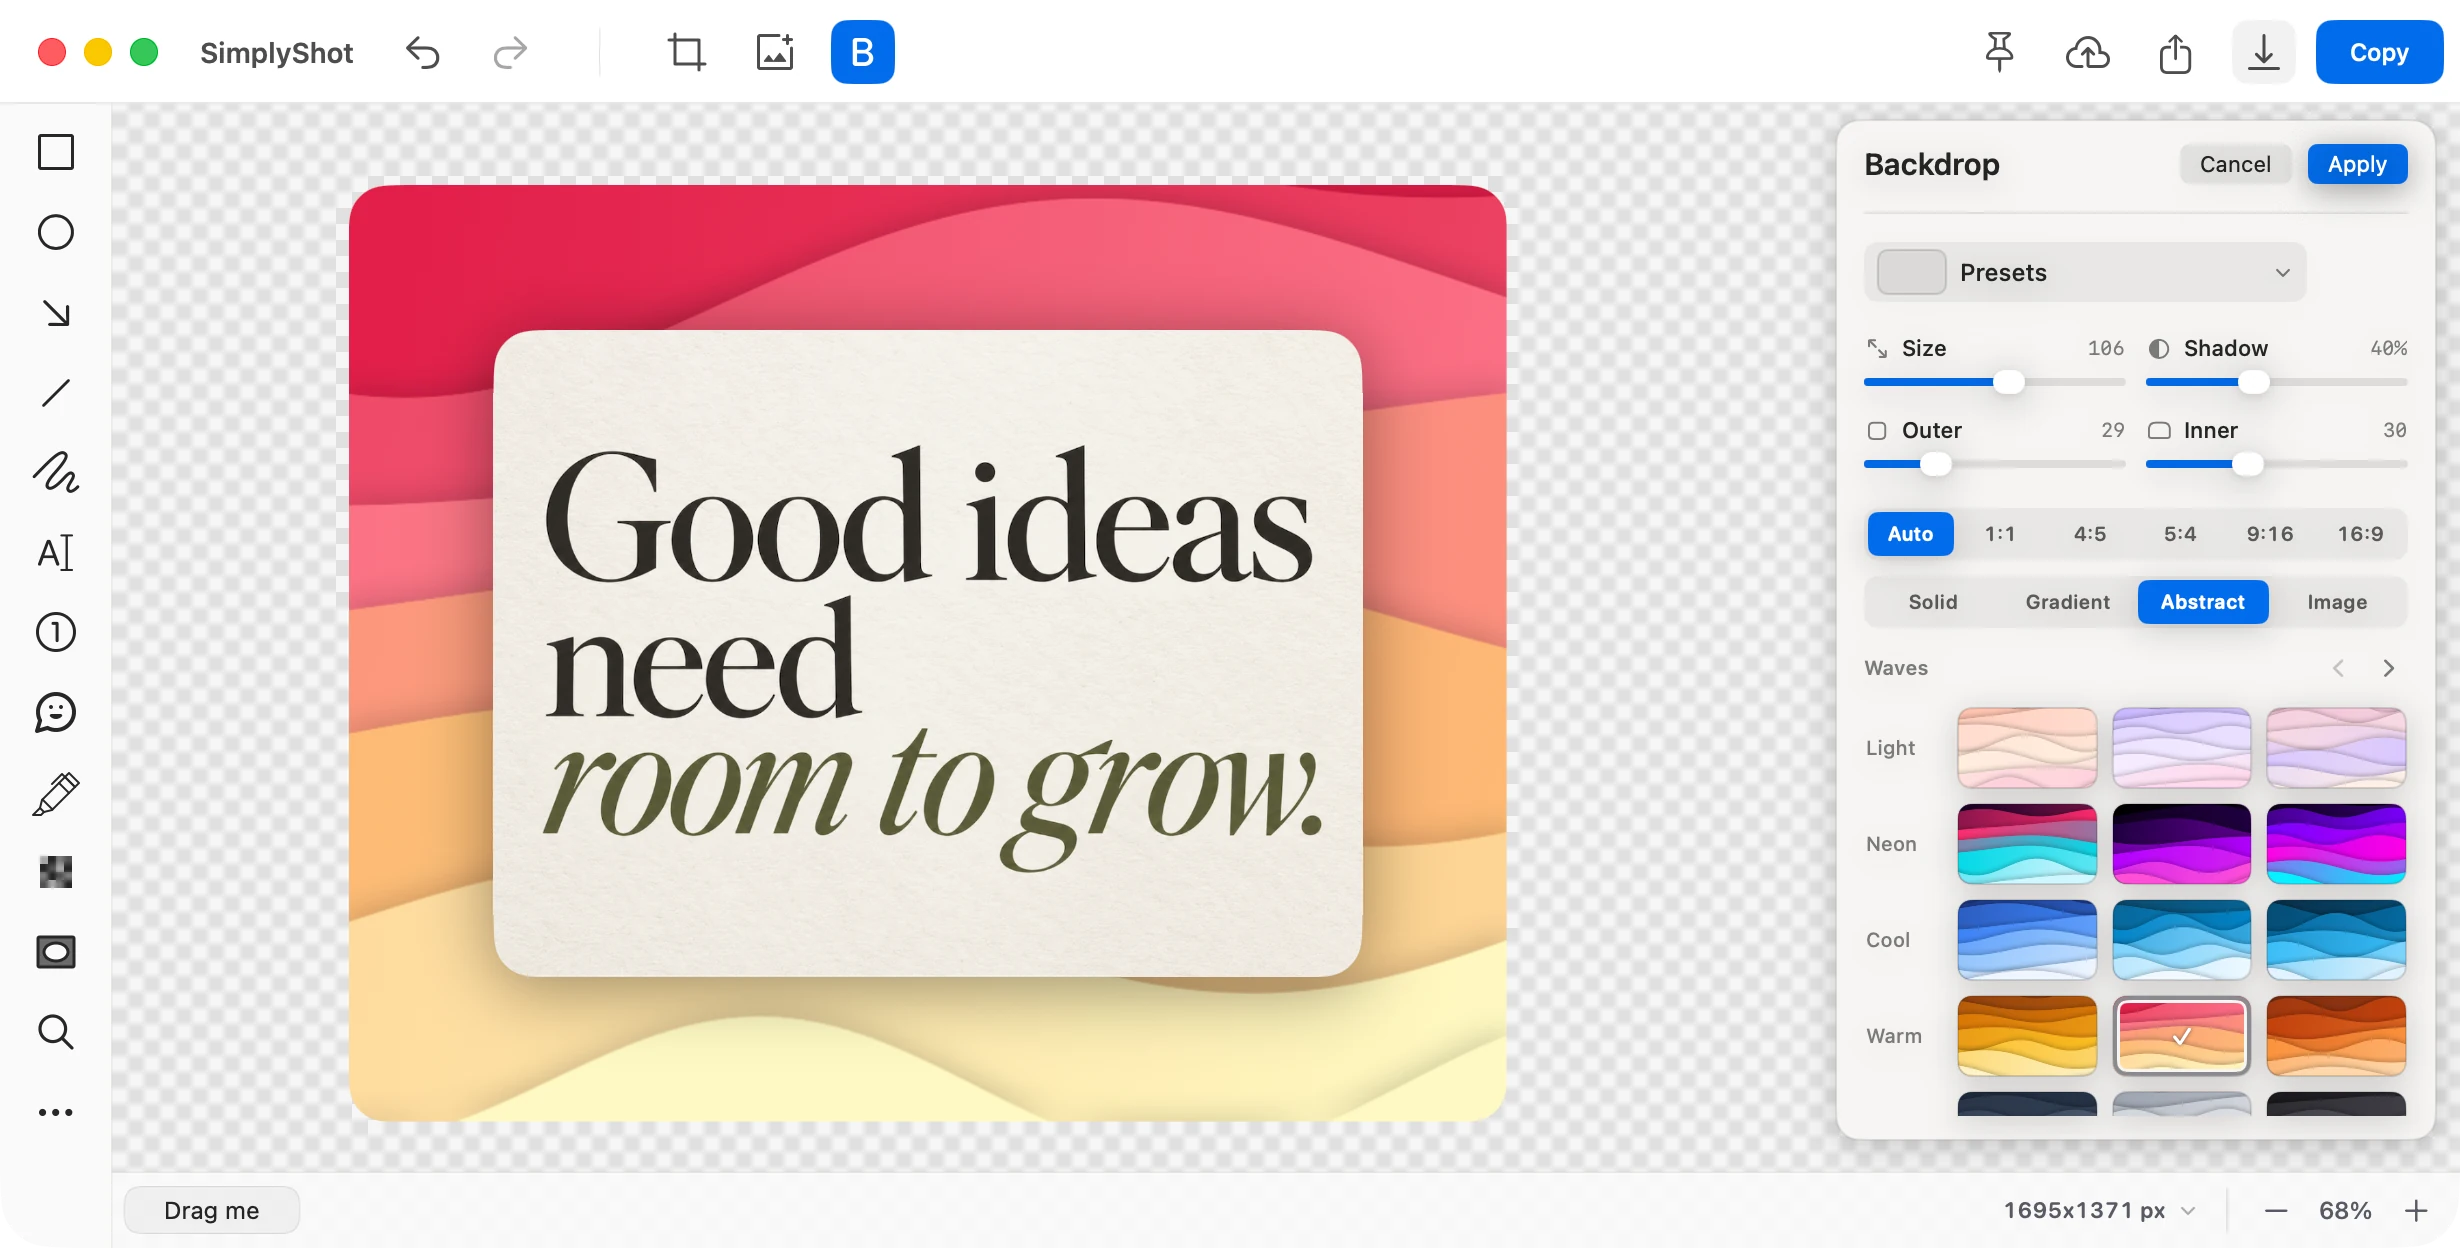
Task: Choose second Light lavender waves backdrop
Action: coord(2182,748)
